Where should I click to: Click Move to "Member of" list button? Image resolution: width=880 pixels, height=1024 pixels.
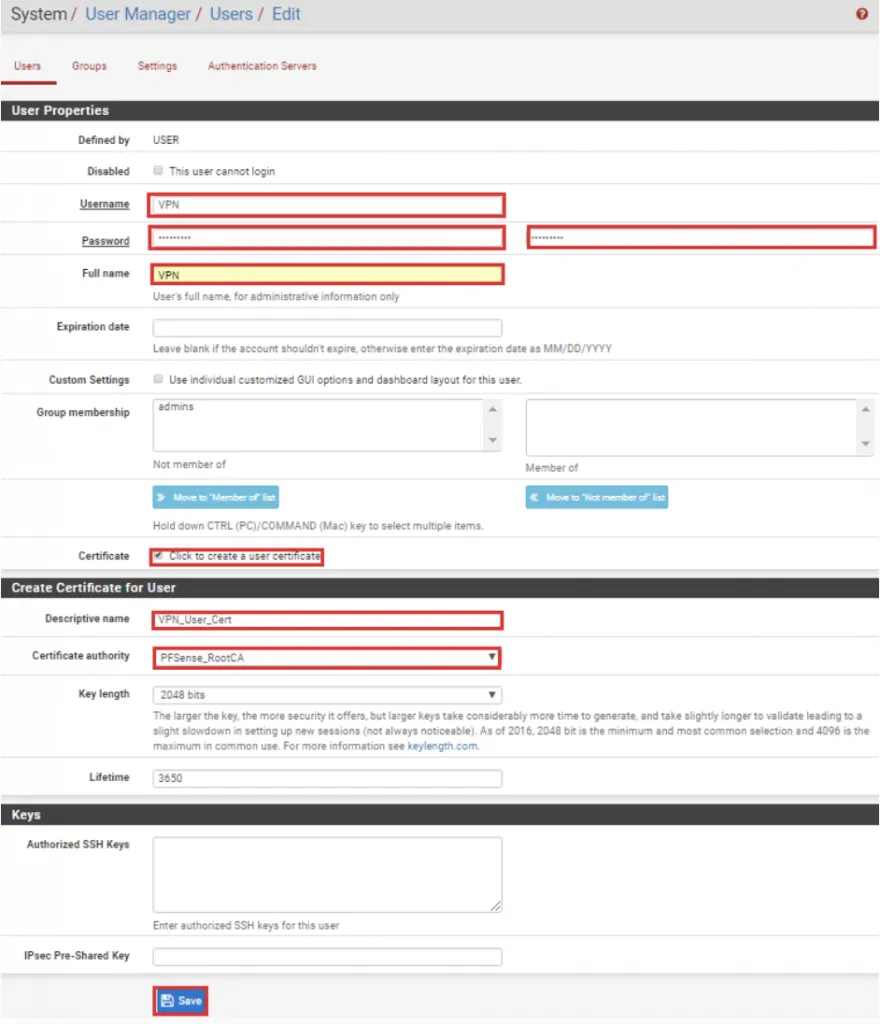(x=215, y=497)
